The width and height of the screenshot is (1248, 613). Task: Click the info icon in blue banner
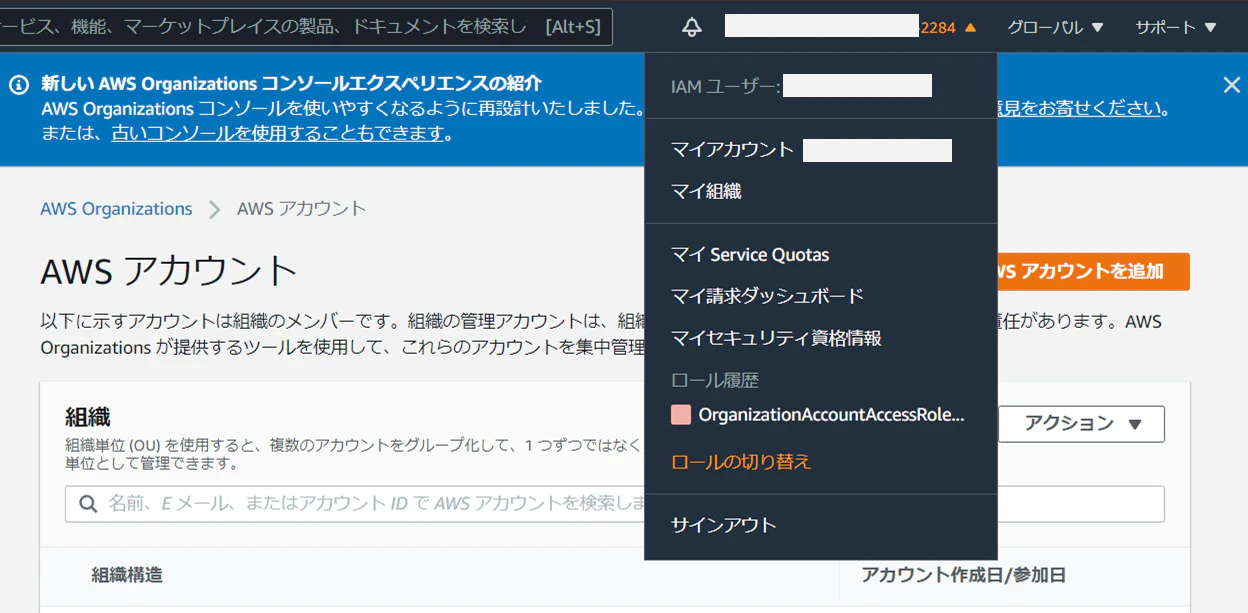pos(19,85)
